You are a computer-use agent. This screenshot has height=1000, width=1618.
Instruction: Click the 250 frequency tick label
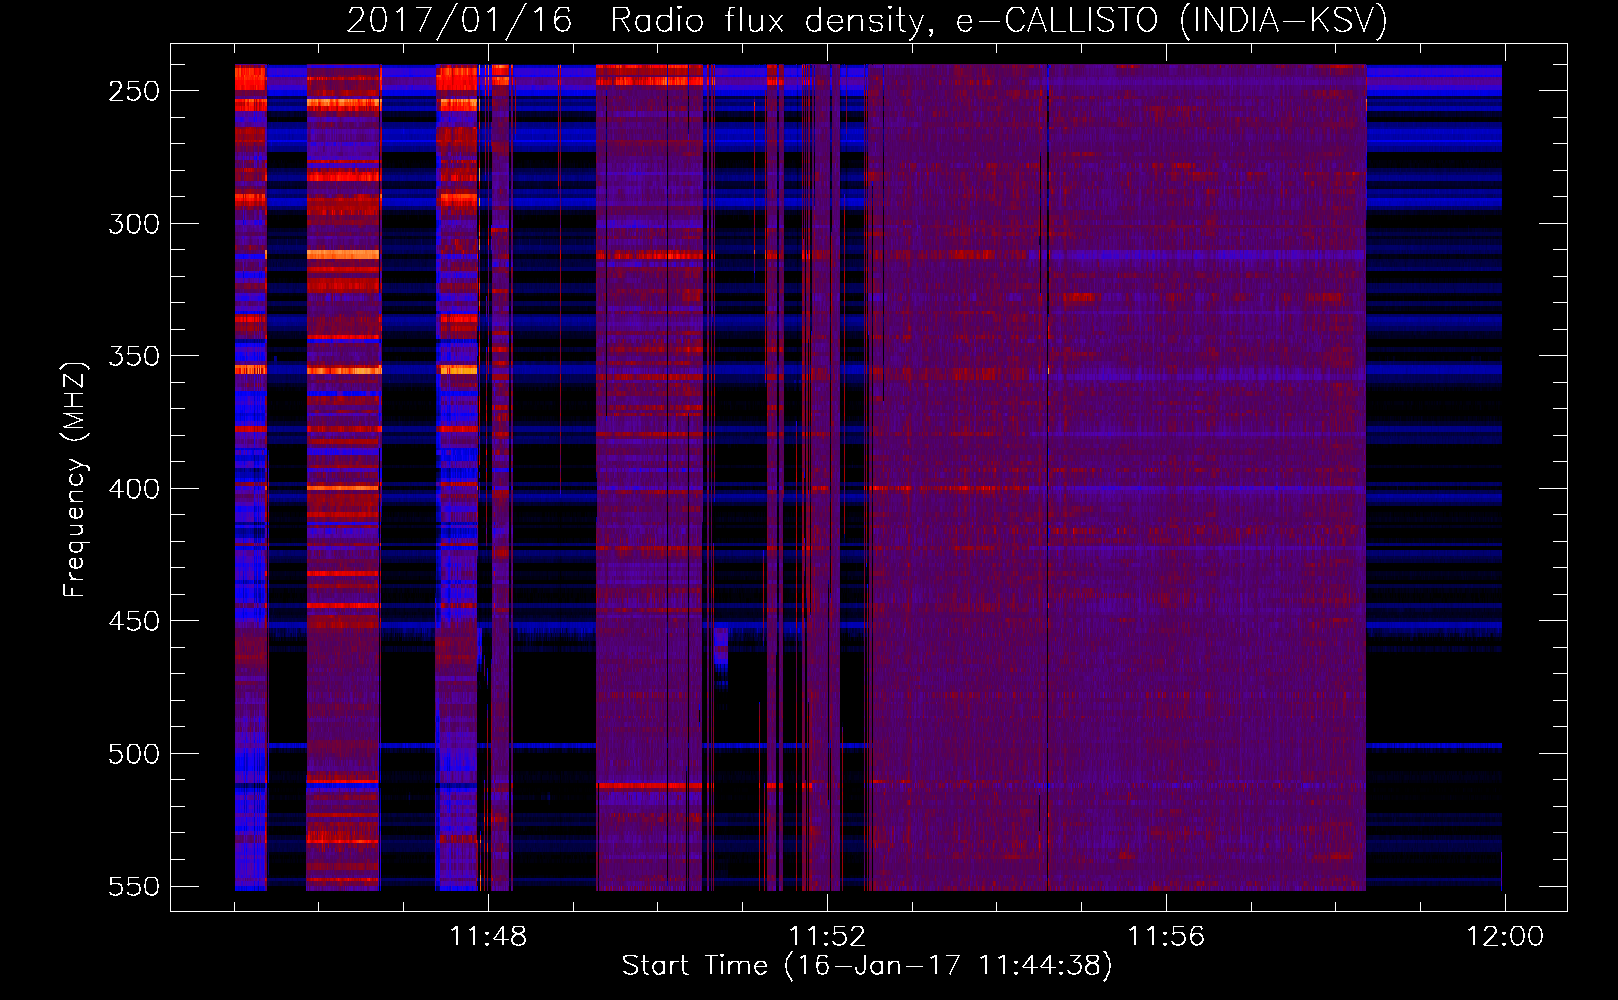(x=134, y=91)
